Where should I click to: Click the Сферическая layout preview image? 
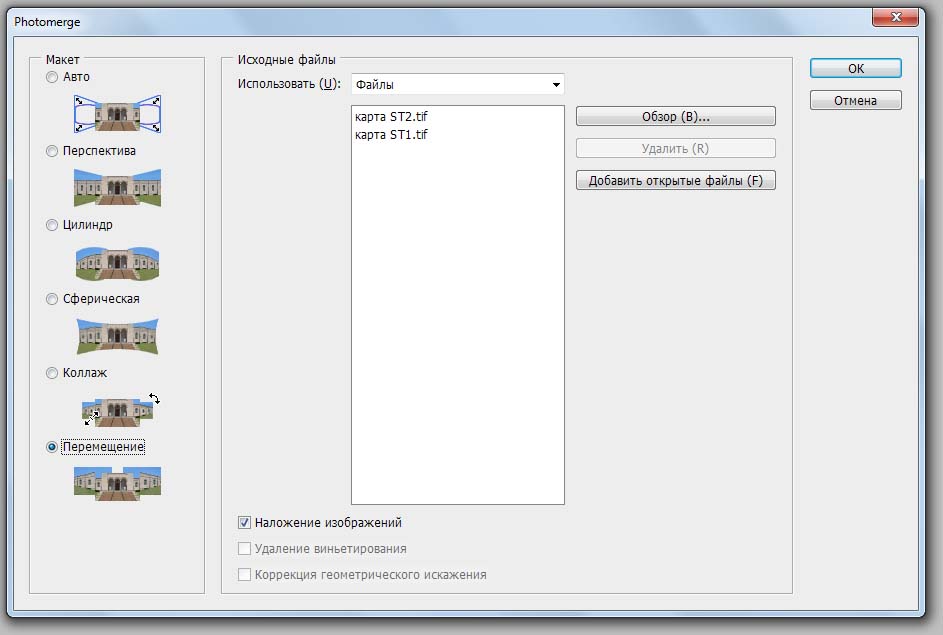pos(117,336)
